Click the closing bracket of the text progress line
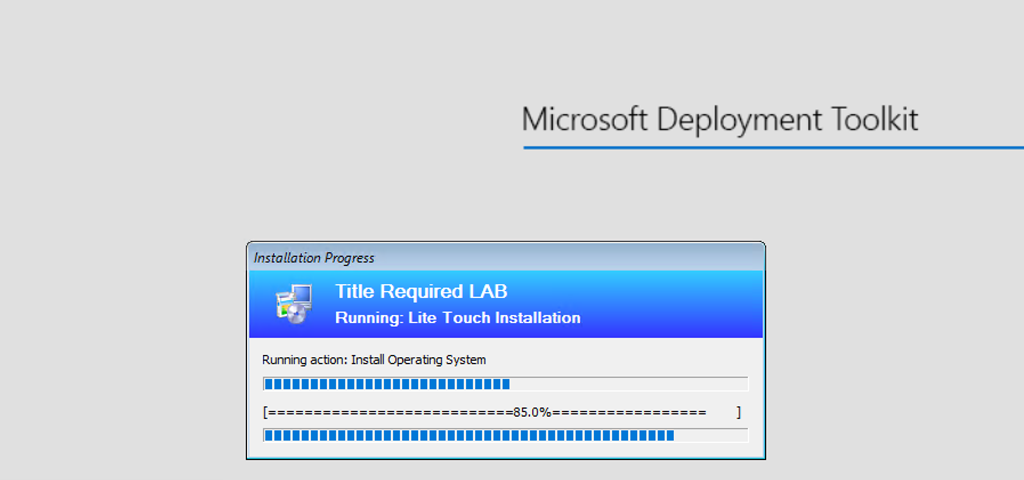 pyautogui.click(x=739, y=412)
